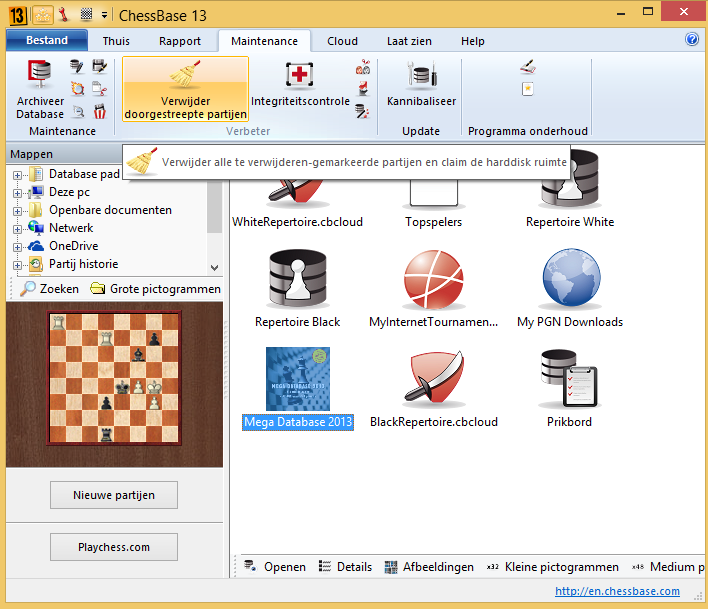708x609 pixels.
Task: Select the Topspelers database
Action: 433,192
